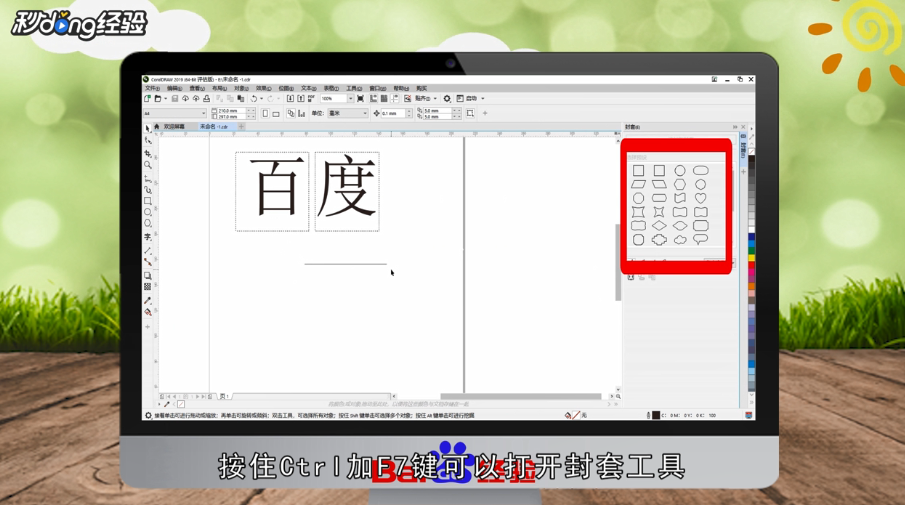Select the Zoom magnifier tool
Screen dimensions: 905x505
click(x=148, y=165)
